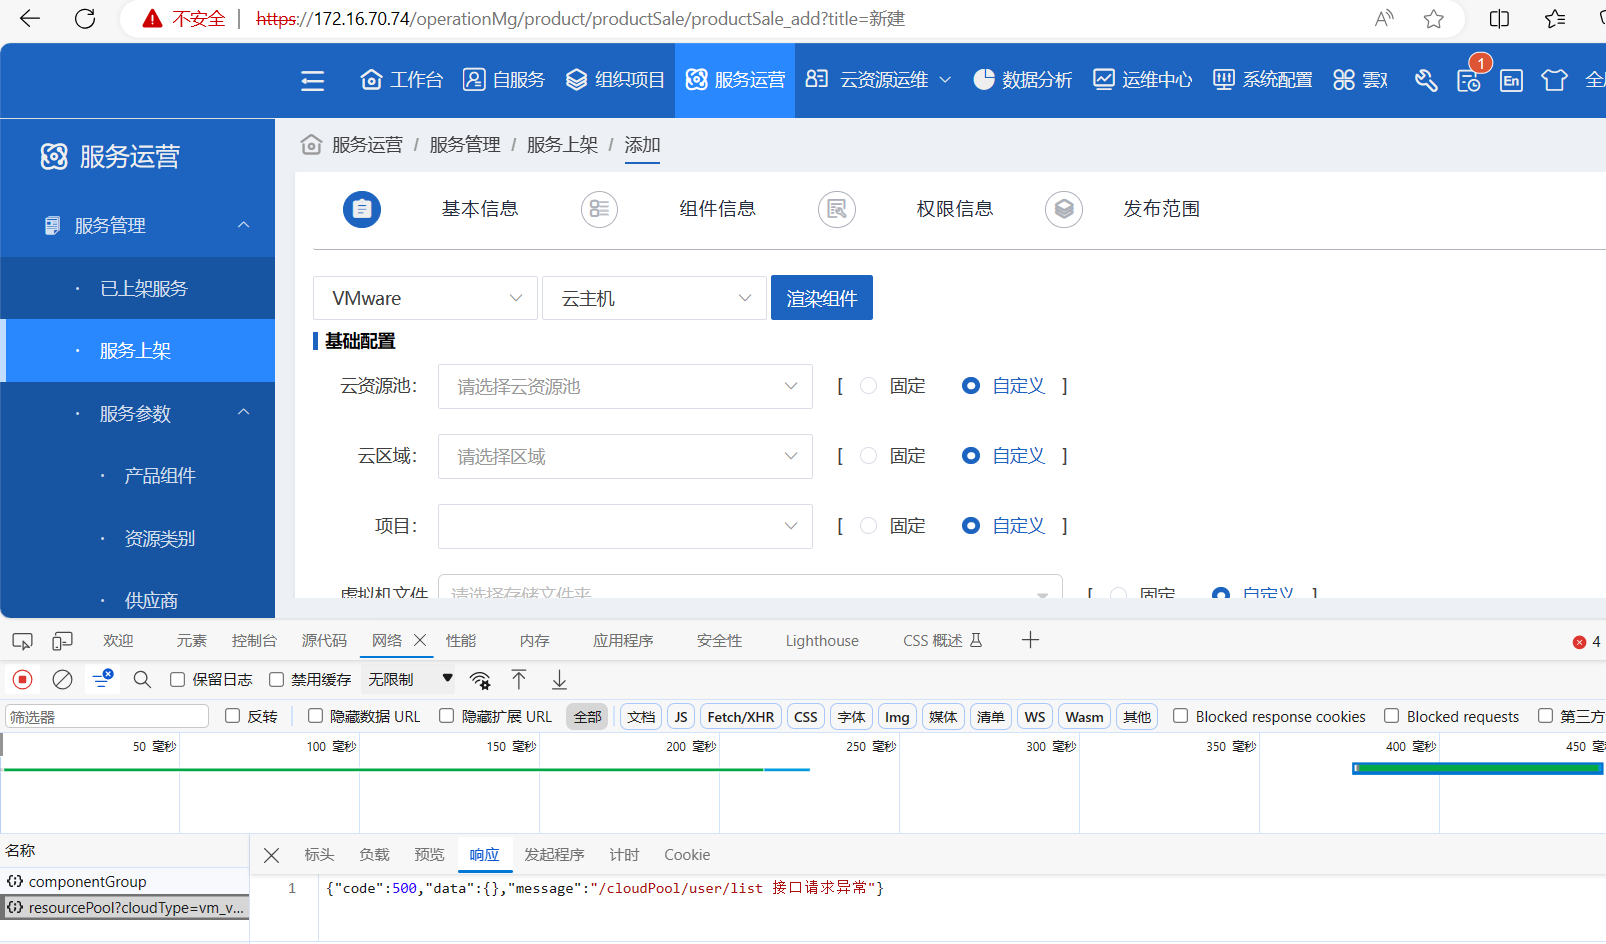Screen dimensions: 1606x944
Task: Switch to the 标头 request tab
Action: coord(319,855)
